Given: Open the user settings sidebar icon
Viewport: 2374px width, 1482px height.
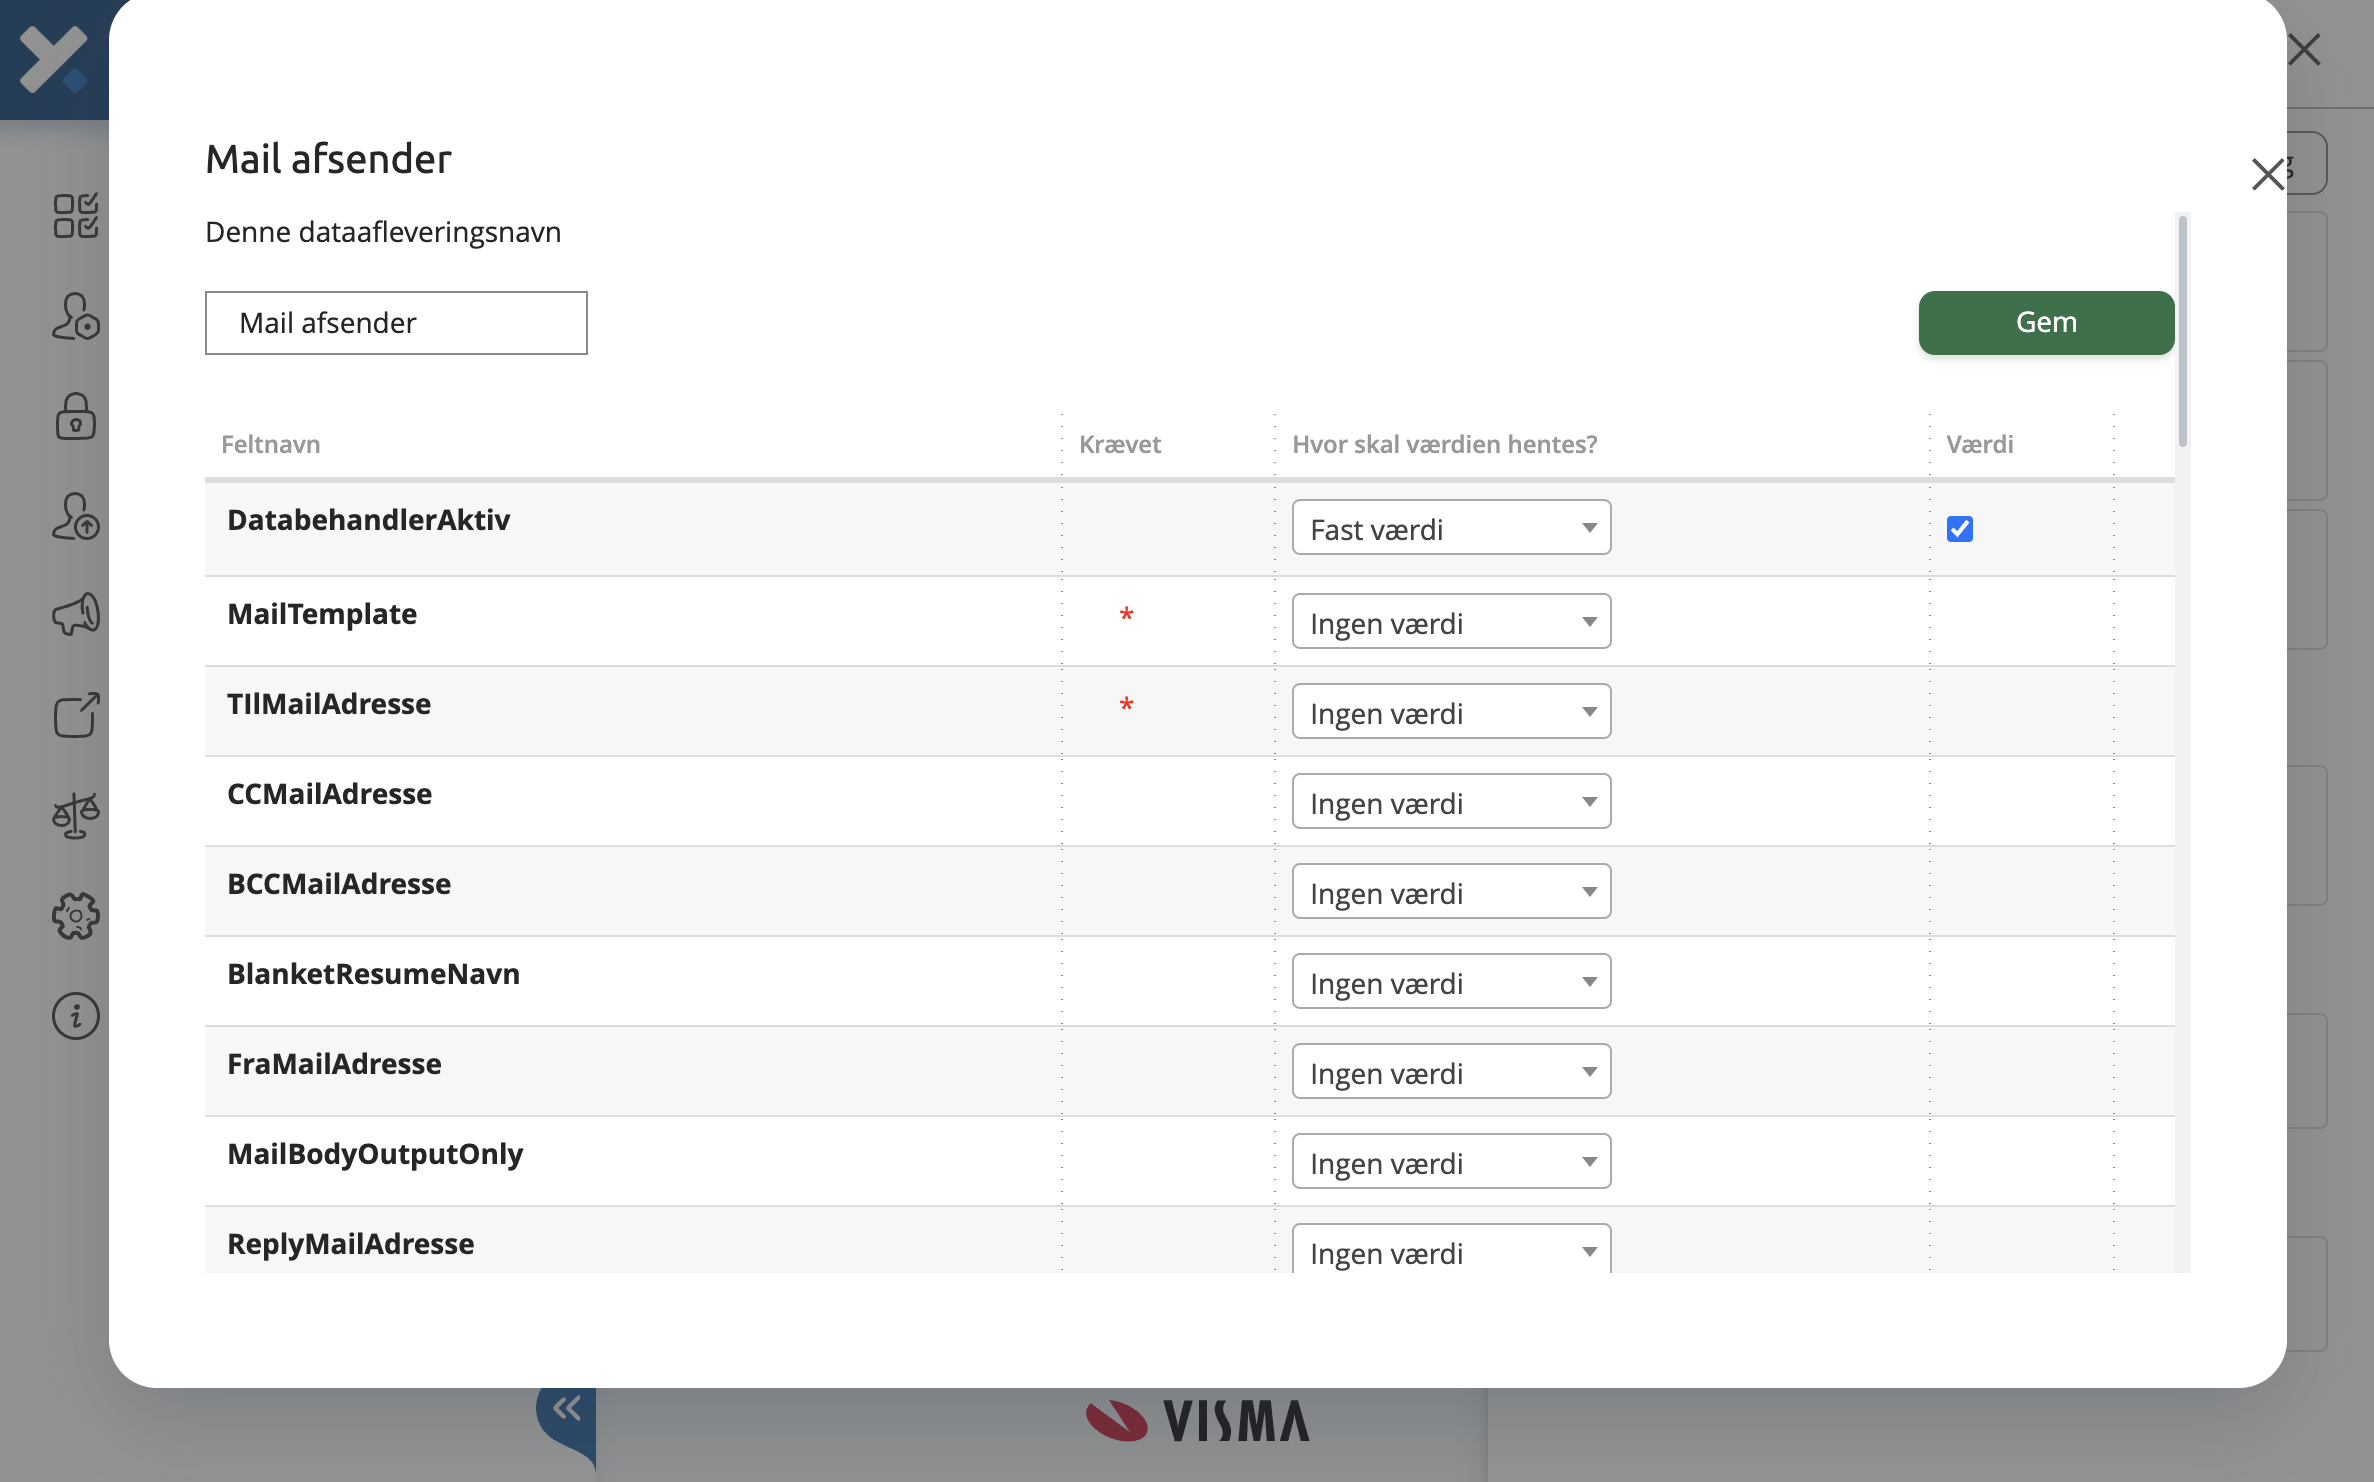Looking at the screenshot, I should point(76,316).
